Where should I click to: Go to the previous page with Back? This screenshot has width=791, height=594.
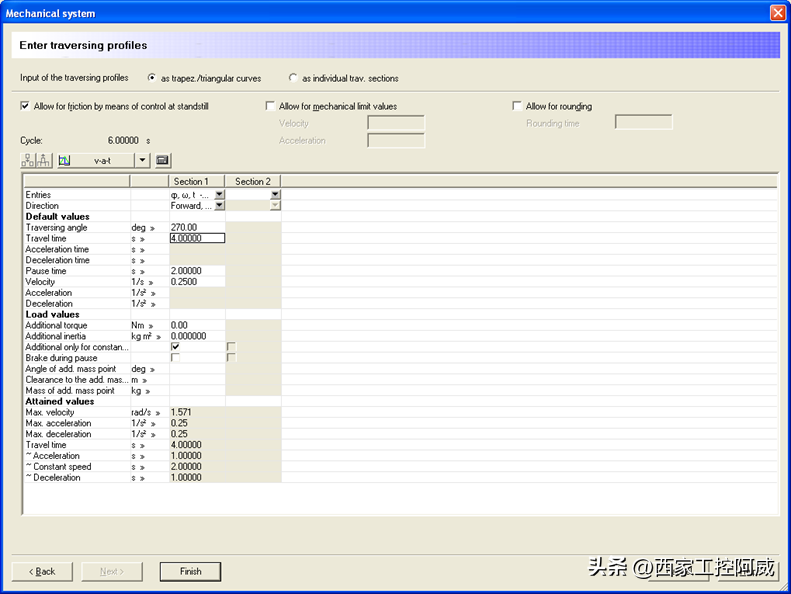coord(42,571)
